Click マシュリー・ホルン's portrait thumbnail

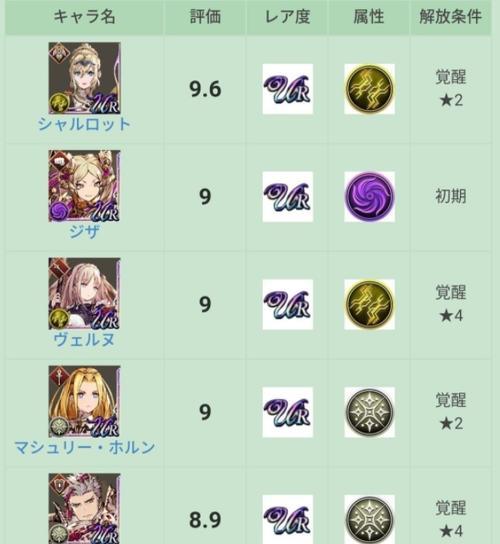(x=84, y=401)
